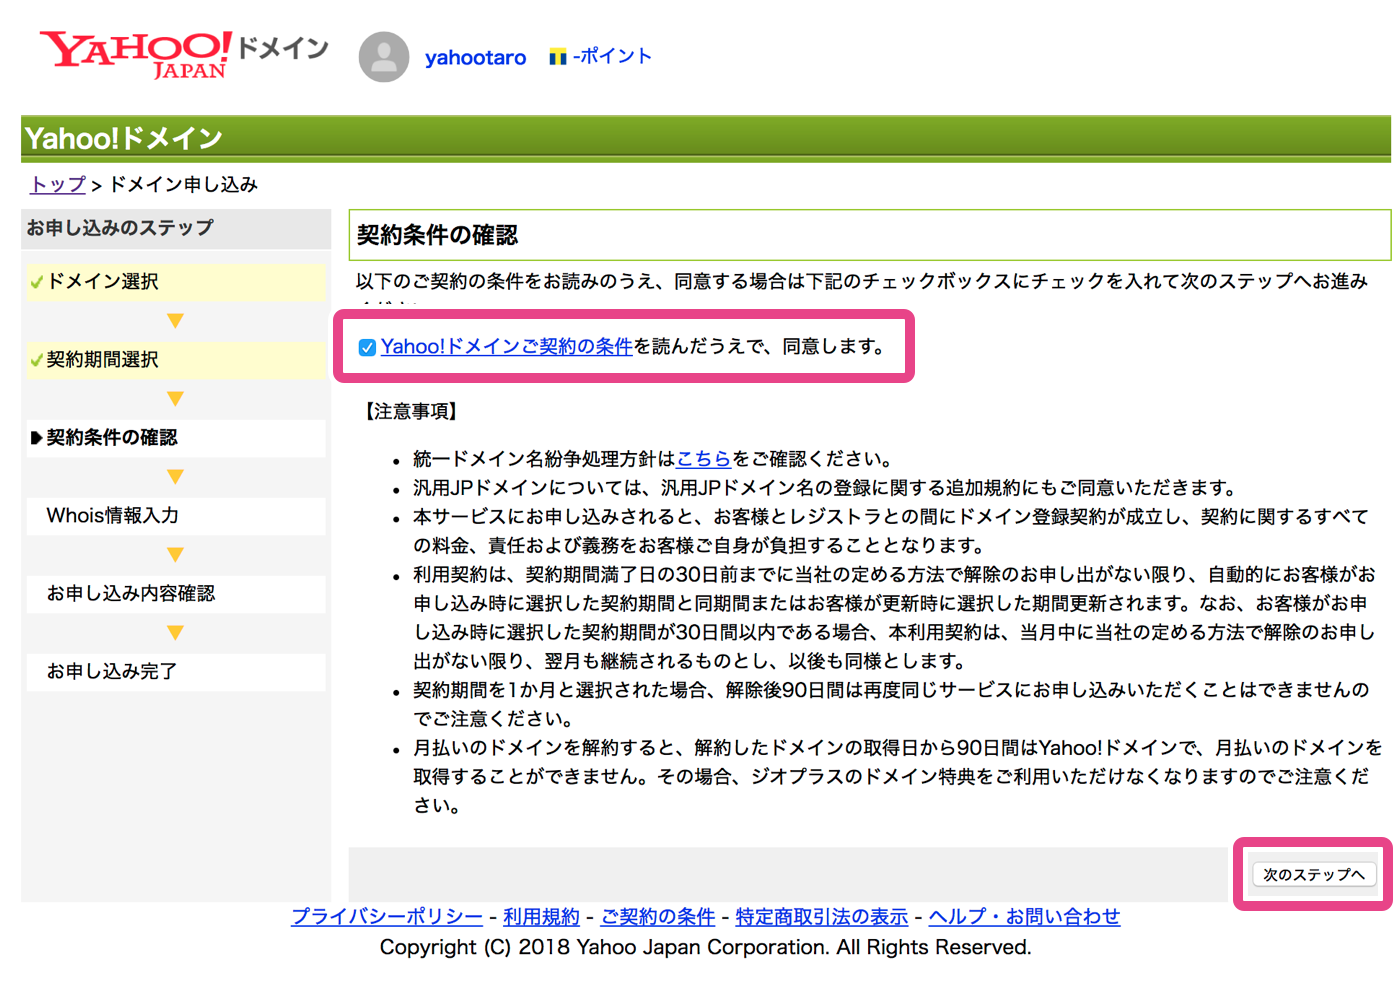Open Yahoo!ドメインご契約の条件 link

(x=506, y=347)
